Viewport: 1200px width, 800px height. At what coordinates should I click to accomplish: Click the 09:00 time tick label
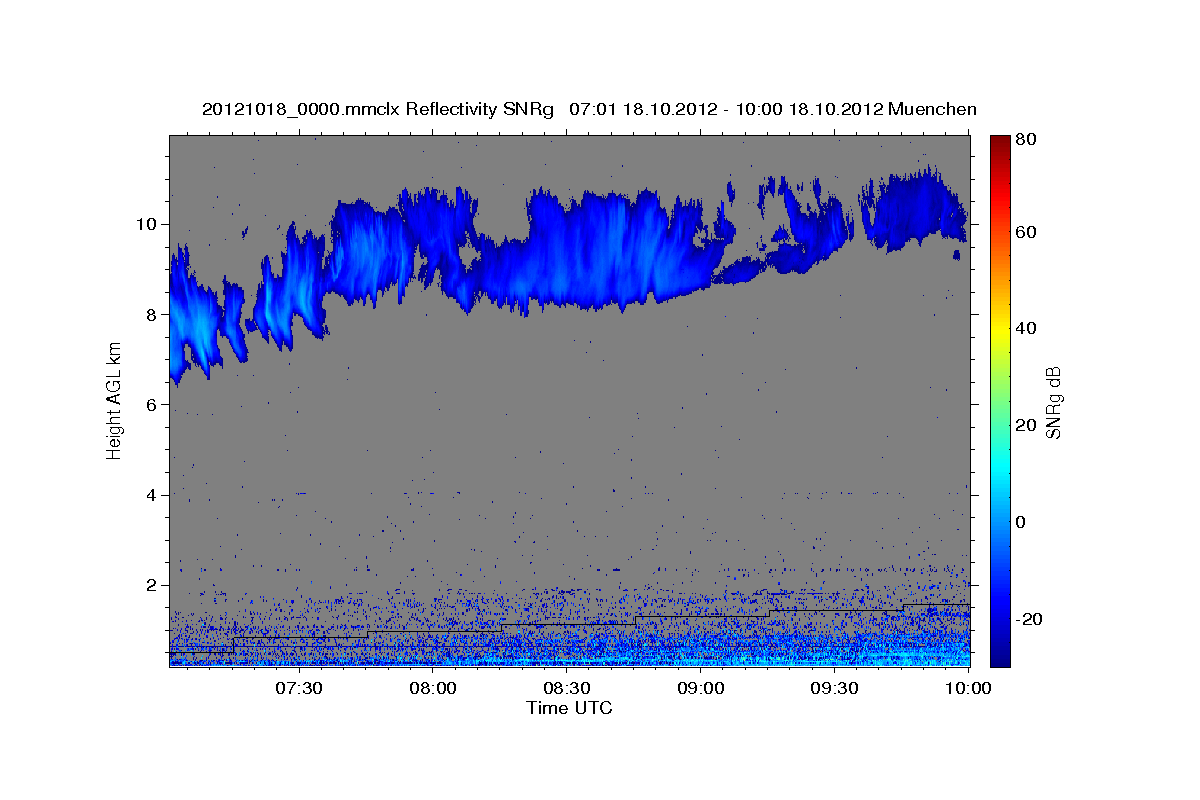[700, 688]
